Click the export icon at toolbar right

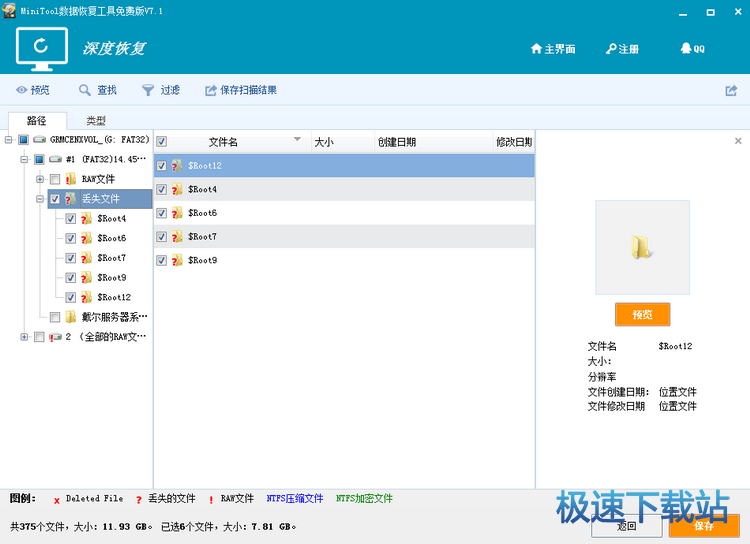click(731, 90)
